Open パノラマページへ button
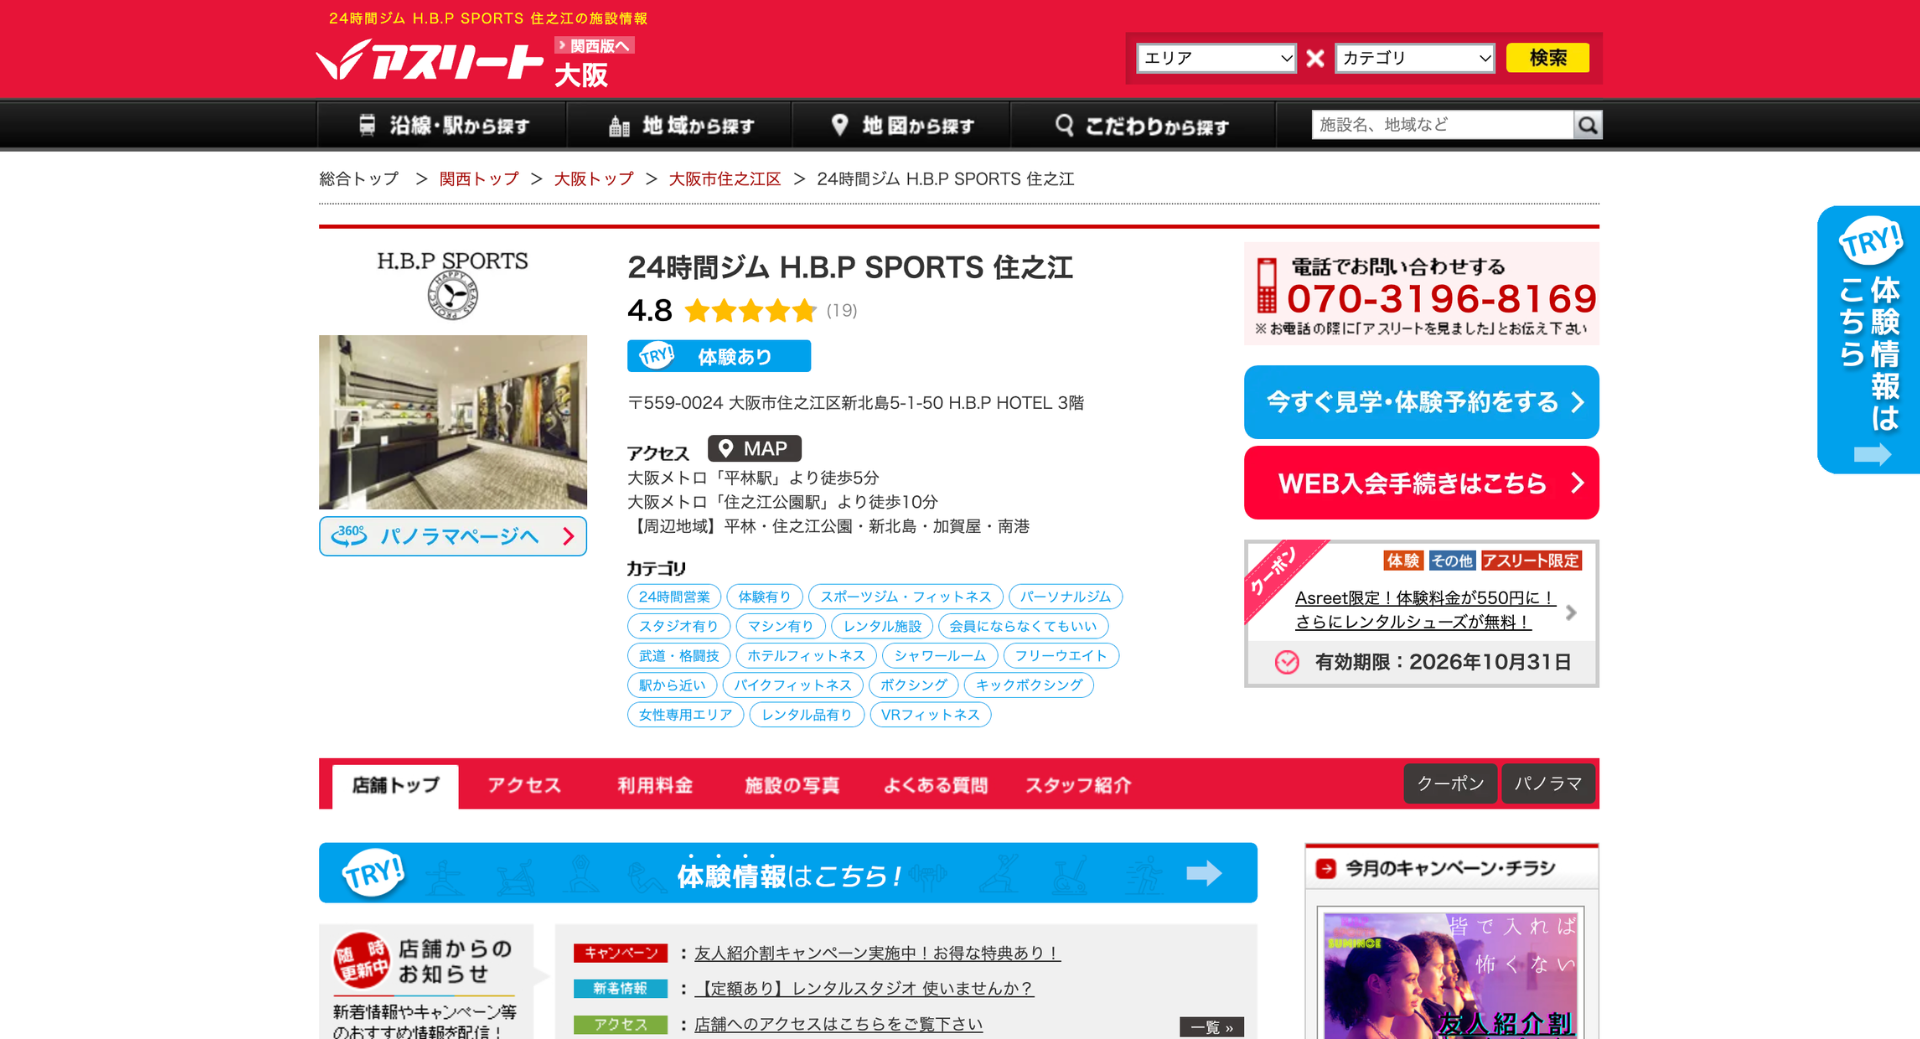Image resolution: width=1920 pixels, height=1039 pixels. (x=453, y=536)
